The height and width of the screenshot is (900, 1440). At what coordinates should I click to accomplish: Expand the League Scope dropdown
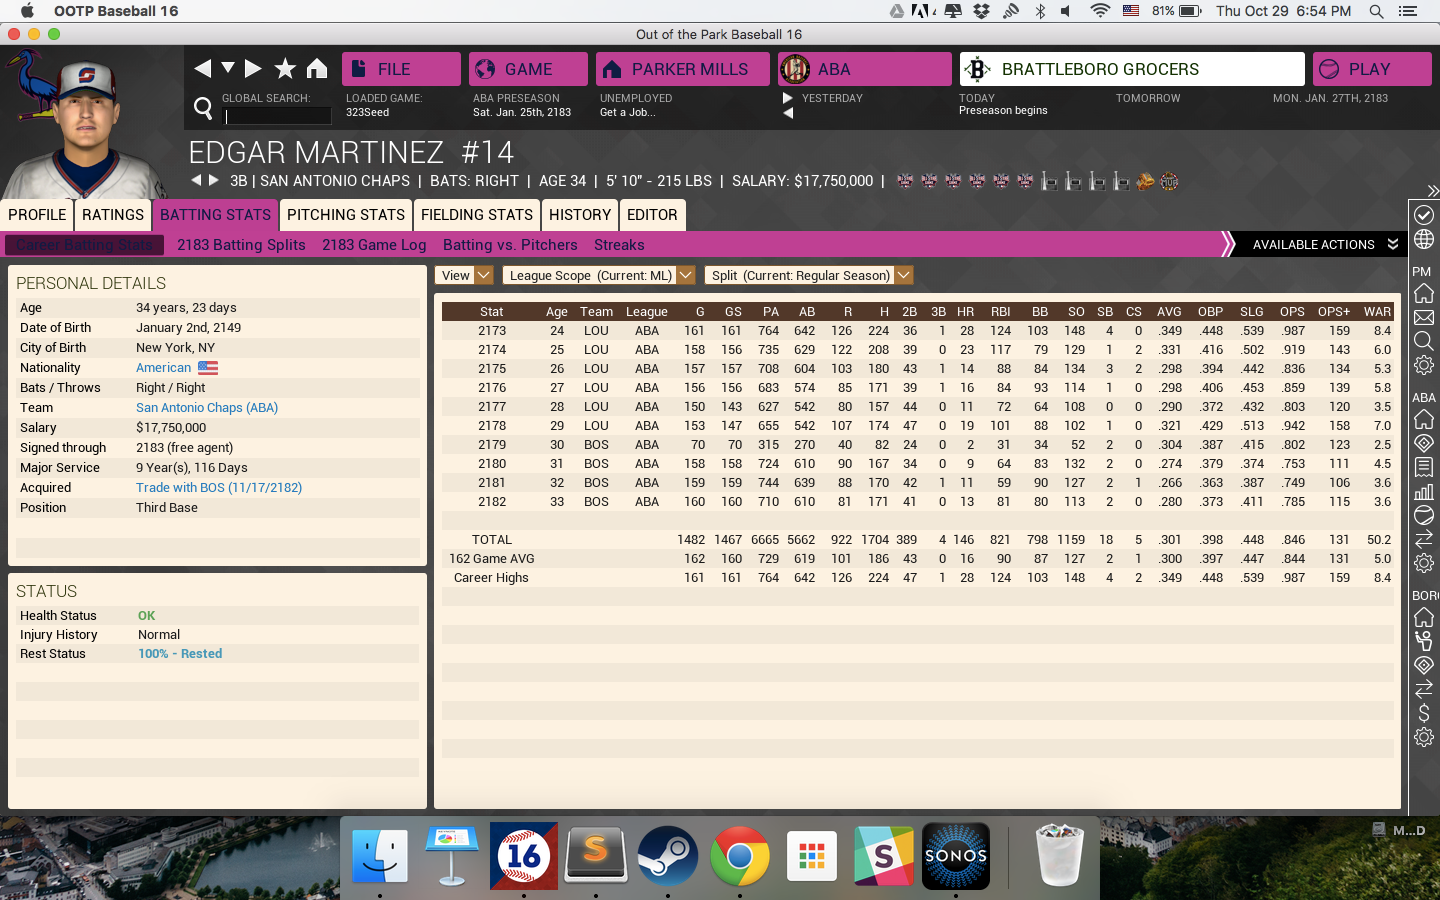[x=598, y=275]
